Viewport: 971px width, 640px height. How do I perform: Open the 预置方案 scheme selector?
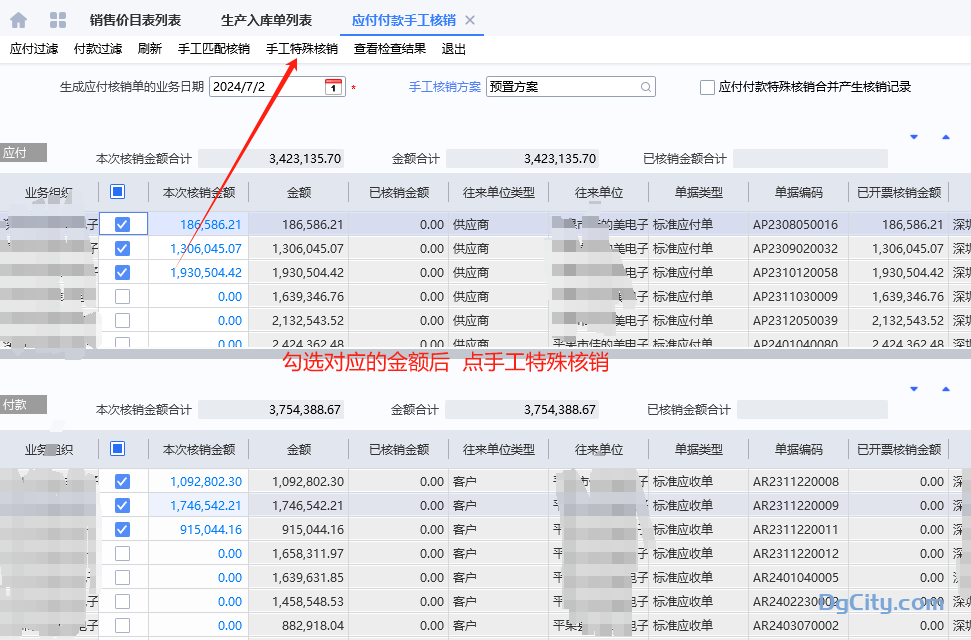click(x=560, y=87)
